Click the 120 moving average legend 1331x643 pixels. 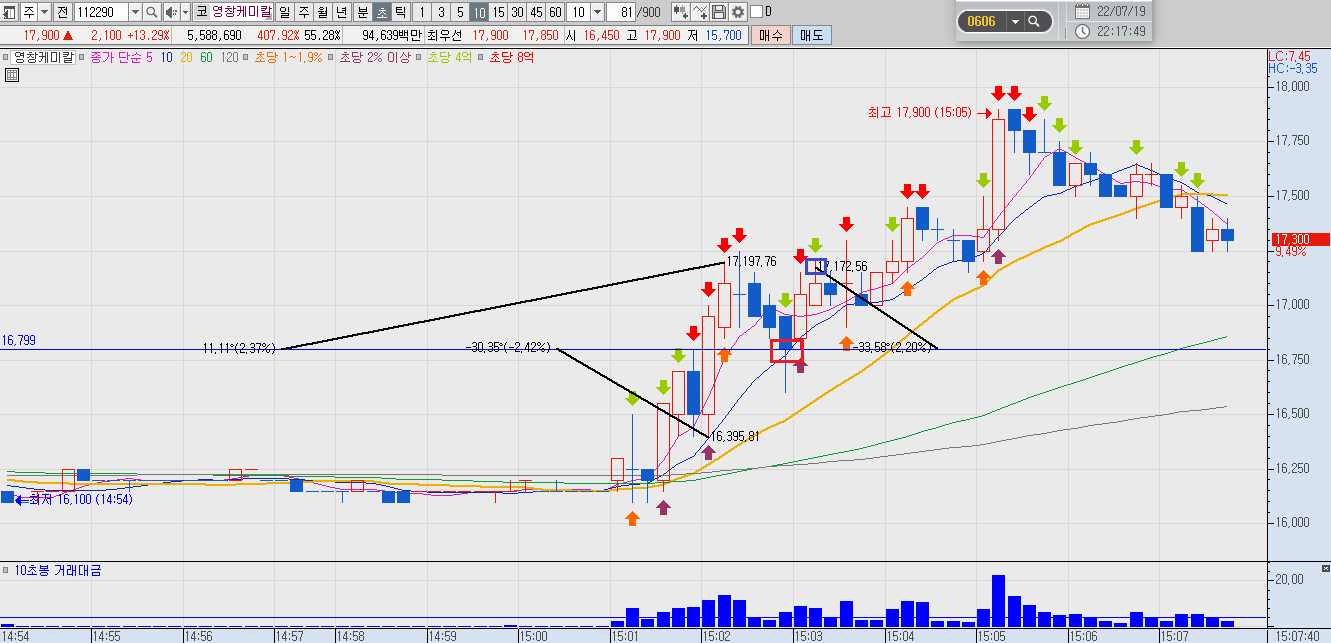tap(229, 57)
